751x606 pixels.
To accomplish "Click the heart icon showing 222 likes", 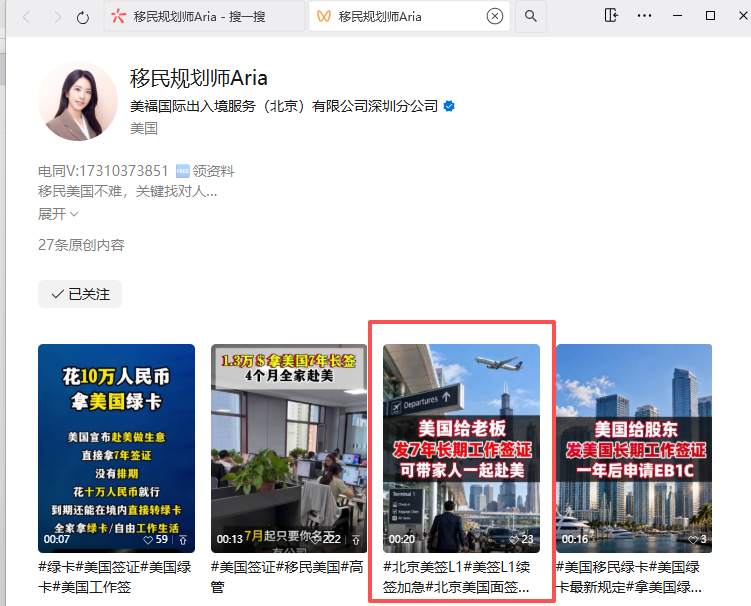I will 317,539.
